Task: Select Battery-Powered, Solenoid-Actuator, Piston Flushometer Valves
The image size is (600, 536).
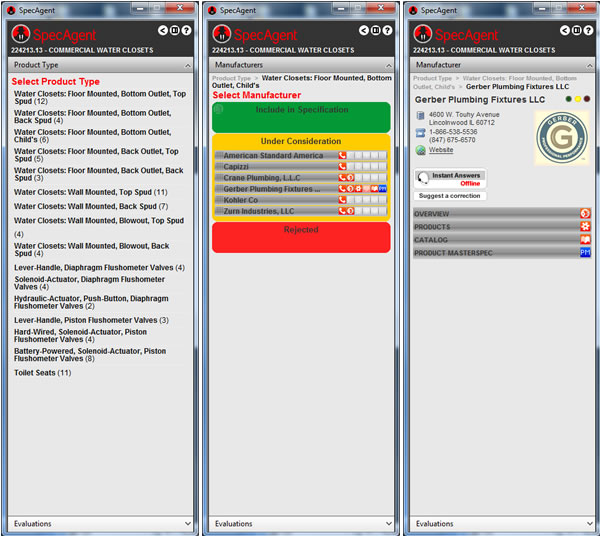Action: coord(90,355)
